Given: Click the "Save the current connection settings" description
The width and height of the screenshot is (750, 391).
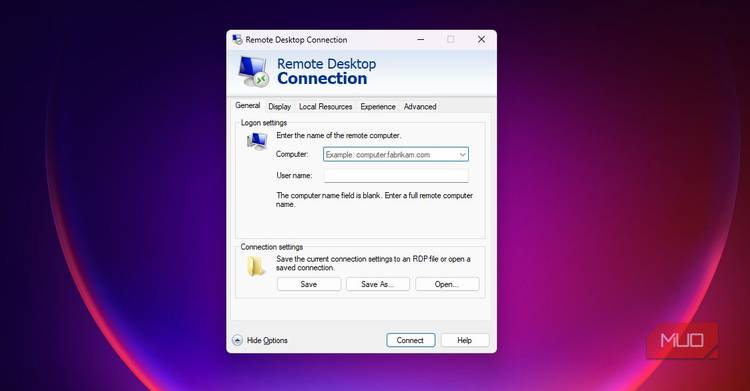Looking at the screenshot, I should [x=373, y=263].
